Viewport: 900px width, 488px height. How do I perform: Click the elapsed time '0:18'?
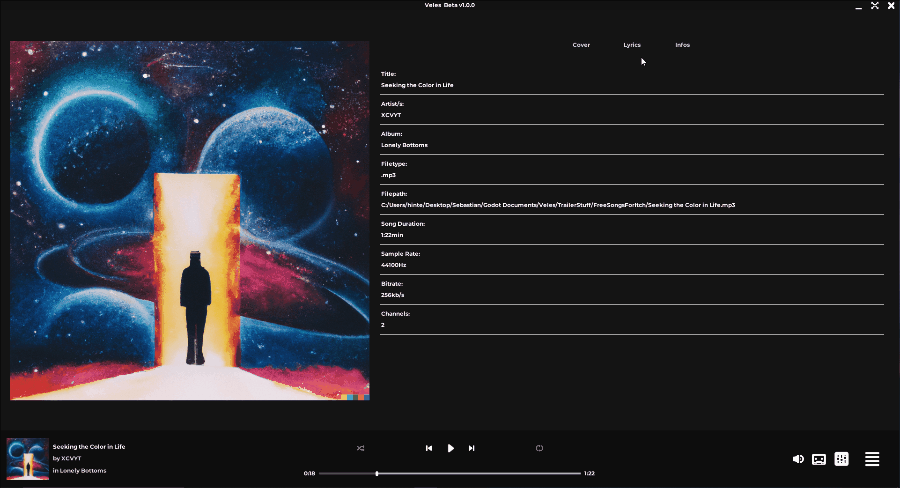(x=309, y=474)
